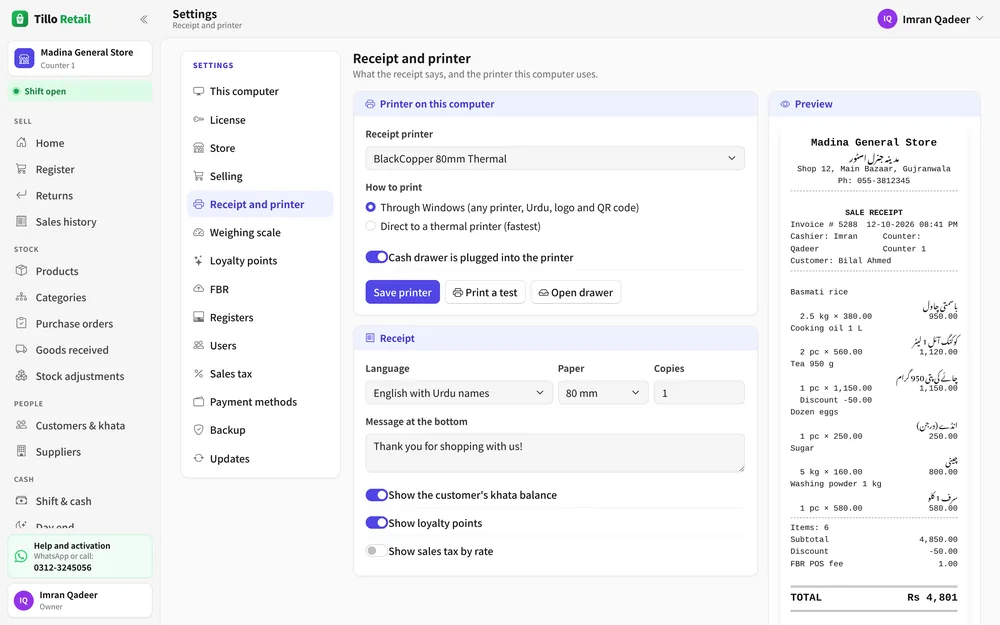Click the Home house icon in sidebar
Viewport: 1000px width, 625px height.
coord(22,143)
